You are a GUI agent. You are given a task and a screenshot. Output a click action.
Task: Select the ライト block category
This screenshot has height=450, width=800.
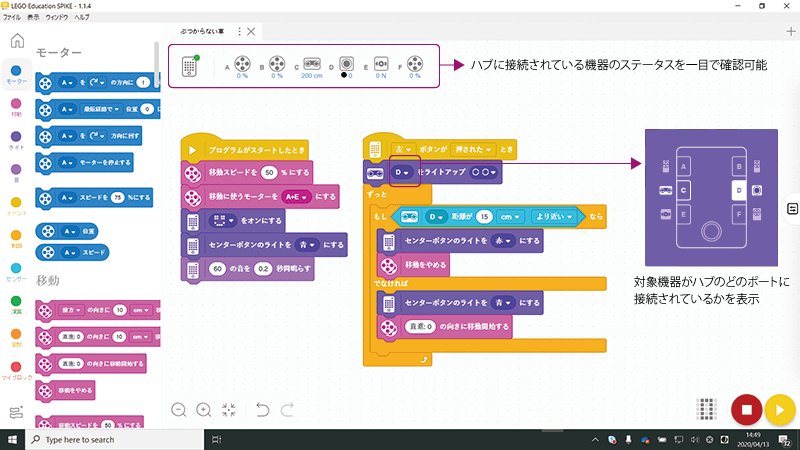pos(16,140)
